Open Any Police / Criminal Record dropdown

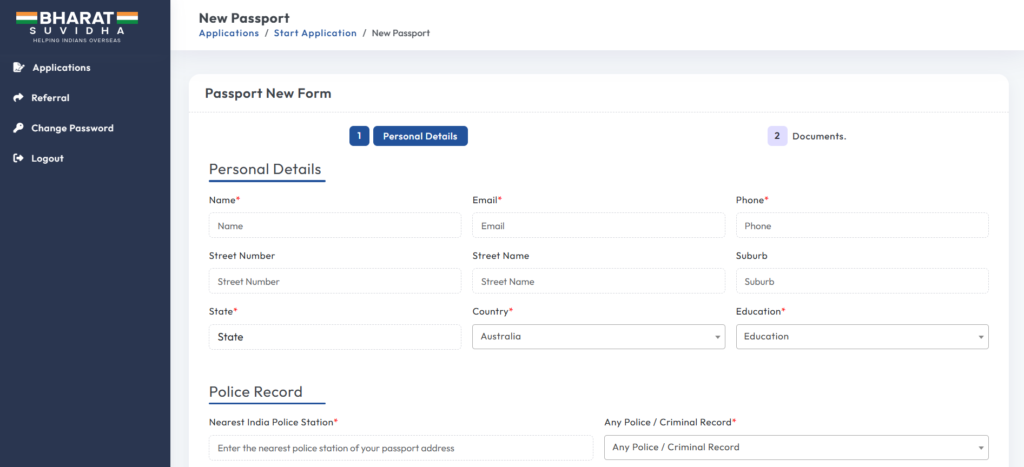tap(795, 447)
